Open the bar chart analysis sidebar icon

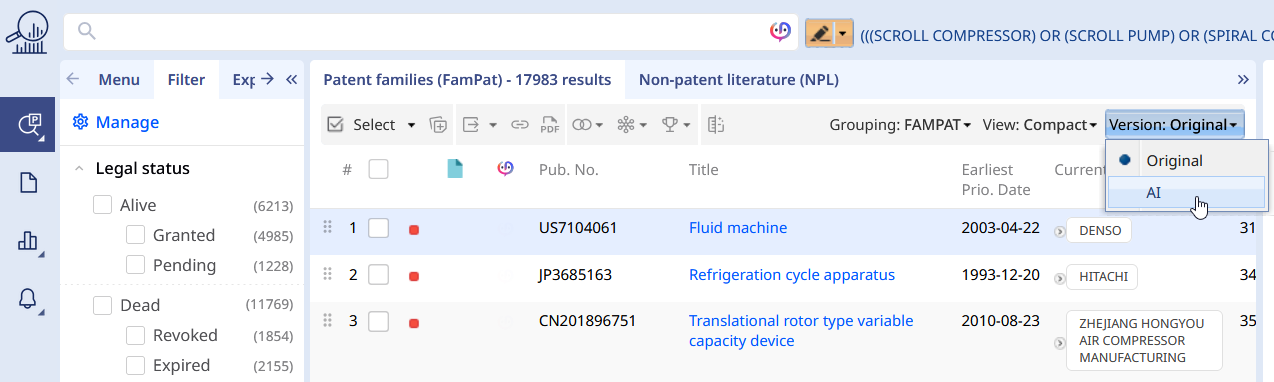pyautogui.click(x=28, y=240)
